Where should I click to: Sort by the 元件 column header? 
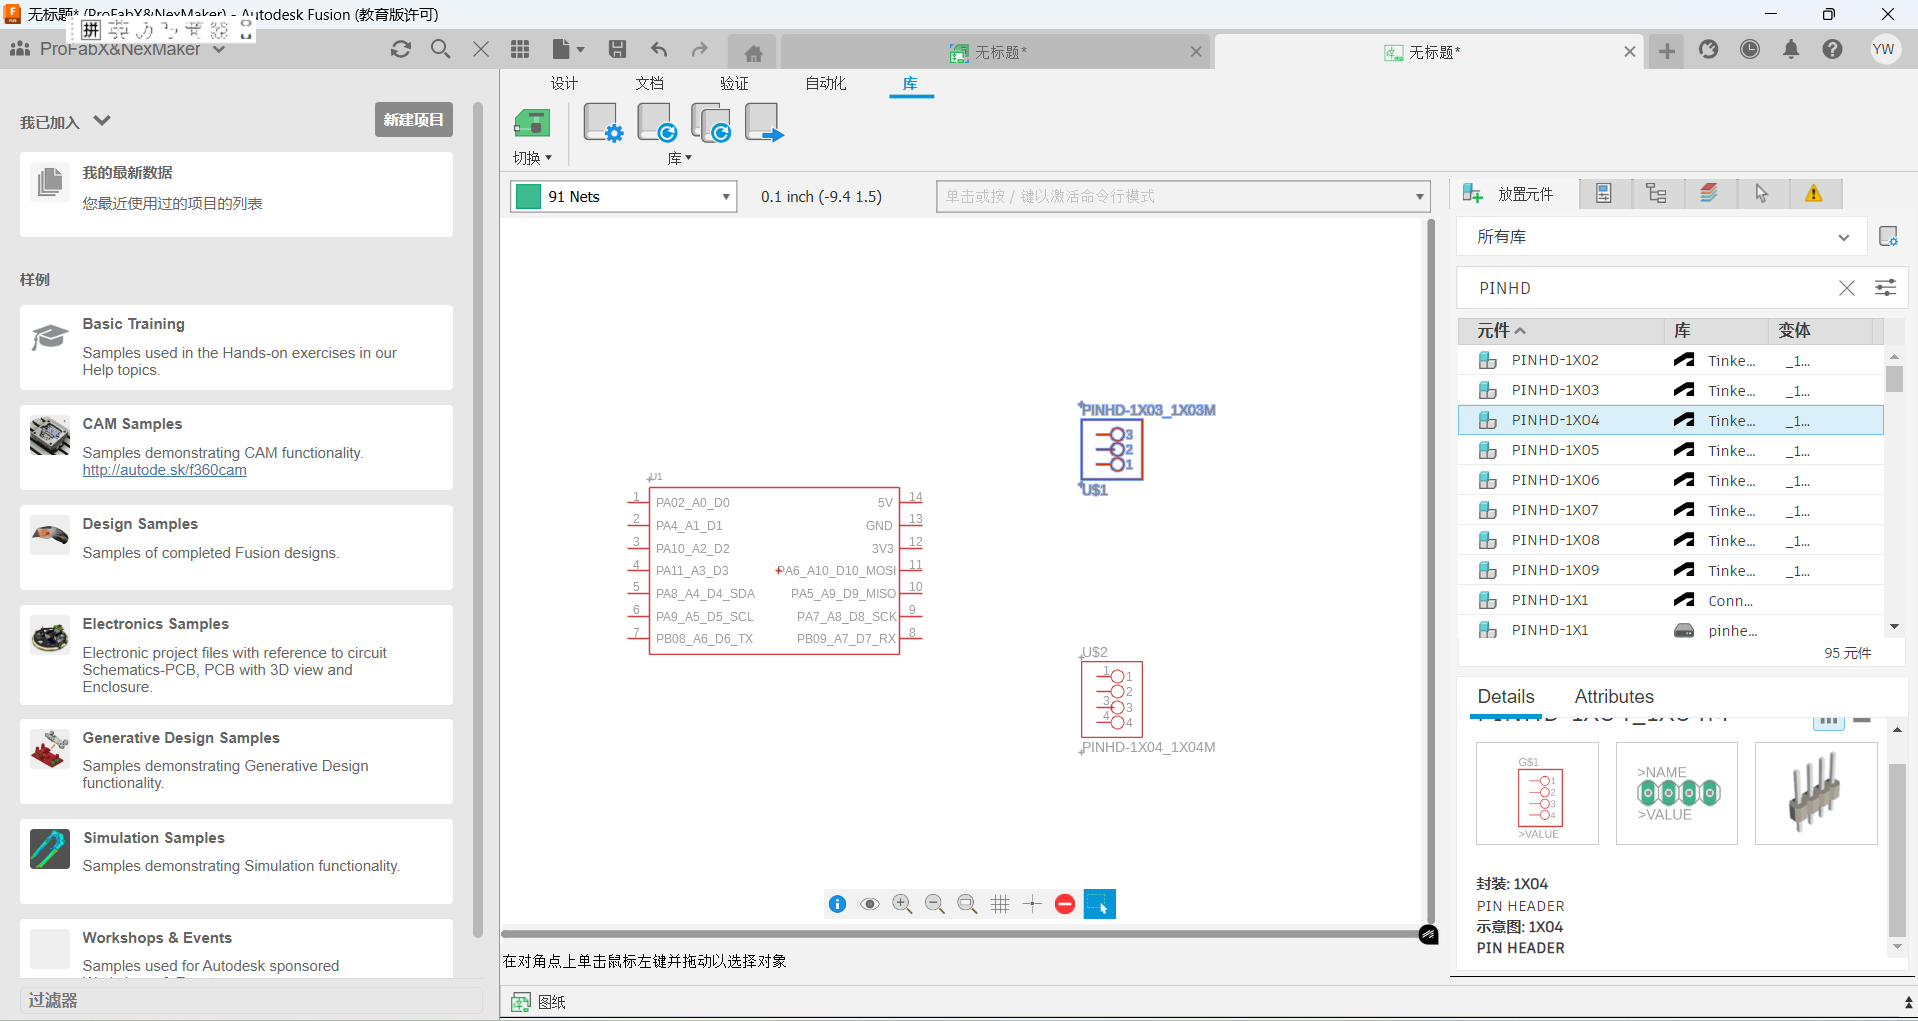tap(1561, 330)
